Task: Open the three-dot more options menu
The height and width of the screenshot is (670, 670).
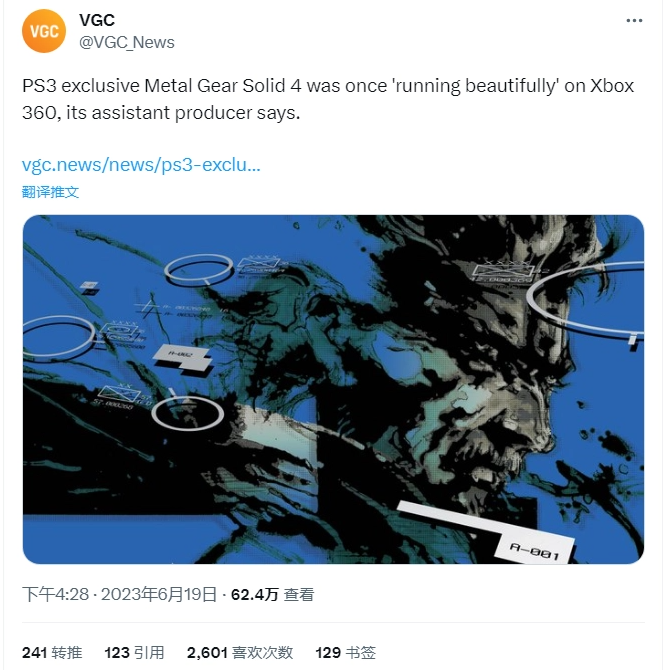Action: pos(634,21)
